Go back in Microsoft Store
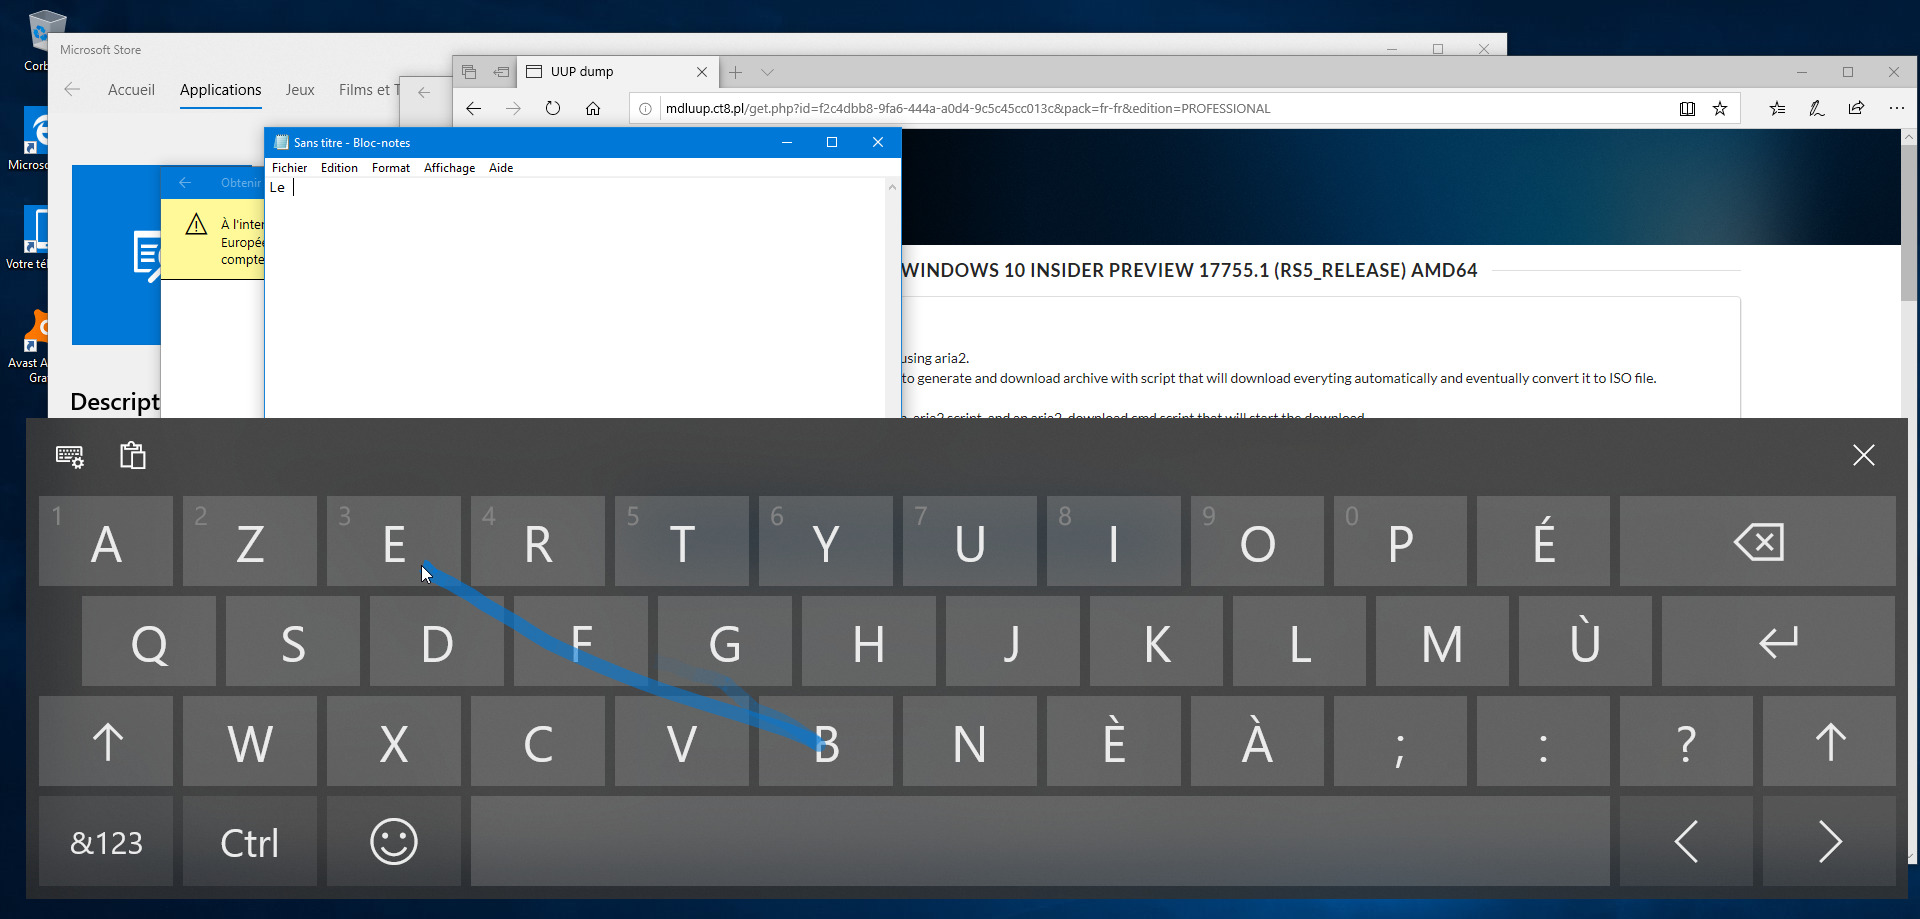 (x=72, y=90)
